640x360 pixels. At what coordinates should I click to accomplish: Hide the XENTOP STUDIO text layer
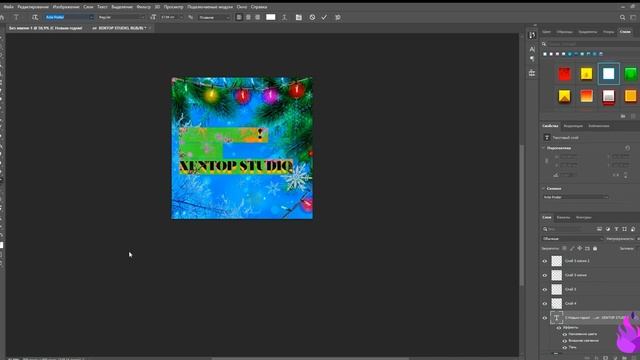tap(545, 318)
